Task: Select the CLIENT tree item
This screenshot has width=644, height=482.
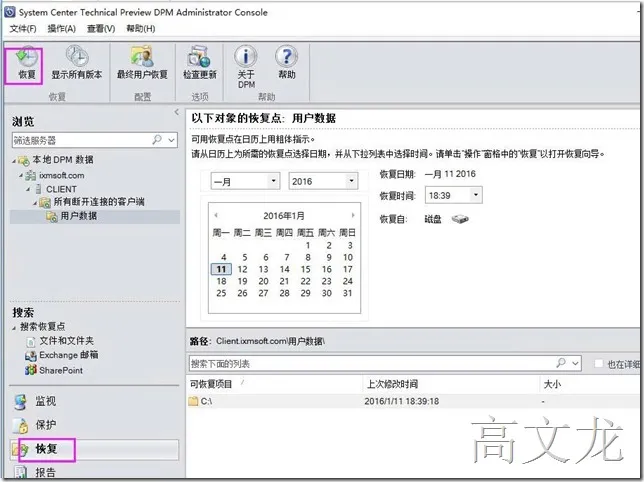Action: pyautogui.click(x=61, y=189)
